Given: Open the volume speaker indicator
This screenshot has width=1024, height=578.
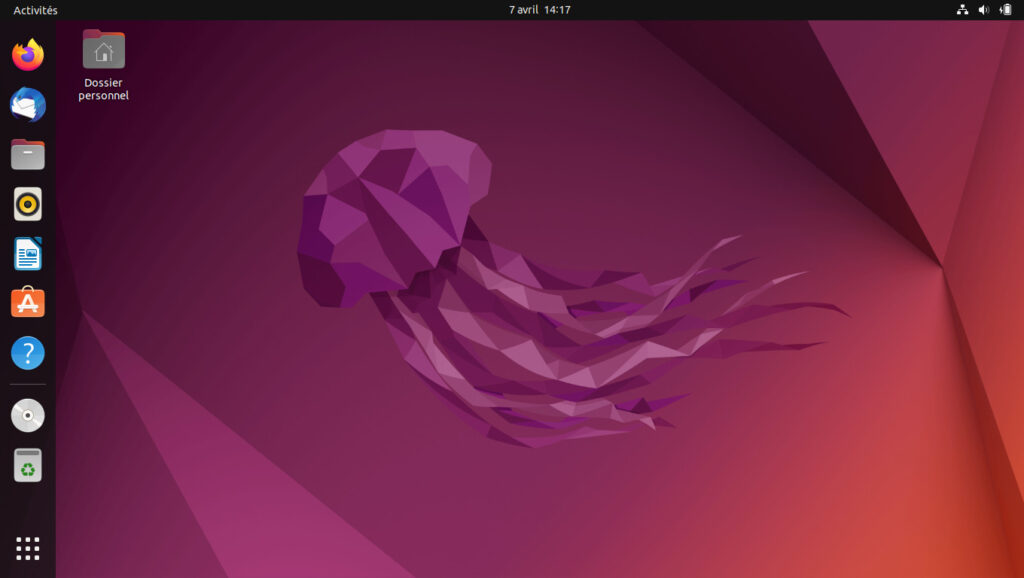Looking at the screenshot, I should [x=984, y=10].
